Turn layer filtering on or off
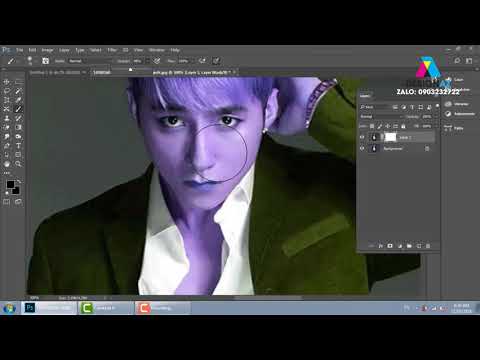The image size is (480, 360). pos(437,106)
